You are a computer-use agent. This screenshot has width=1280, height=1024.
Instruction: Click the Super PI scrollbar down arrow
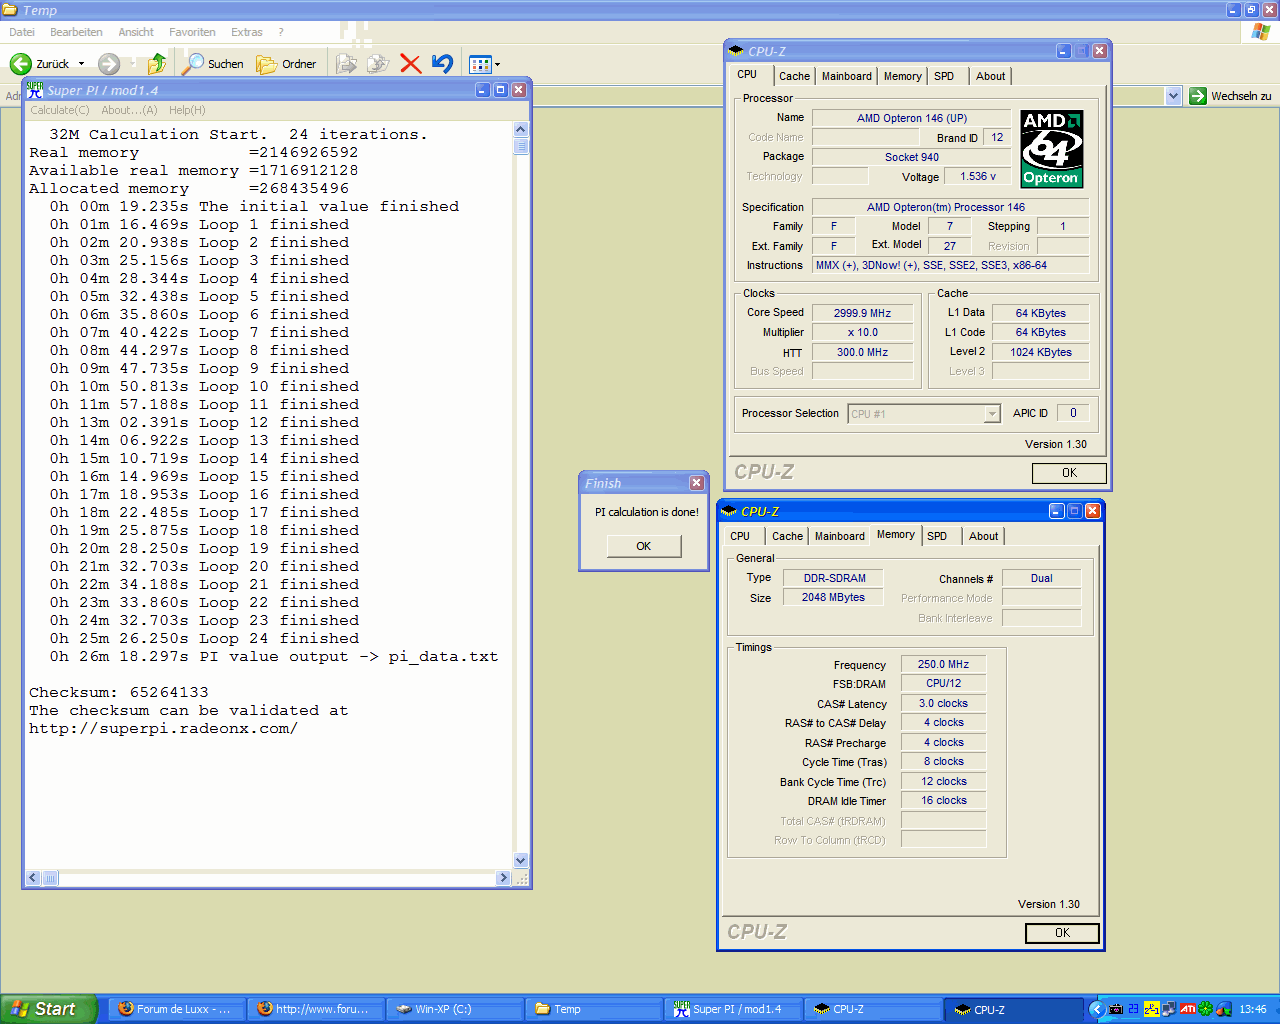tap(520, 860)
